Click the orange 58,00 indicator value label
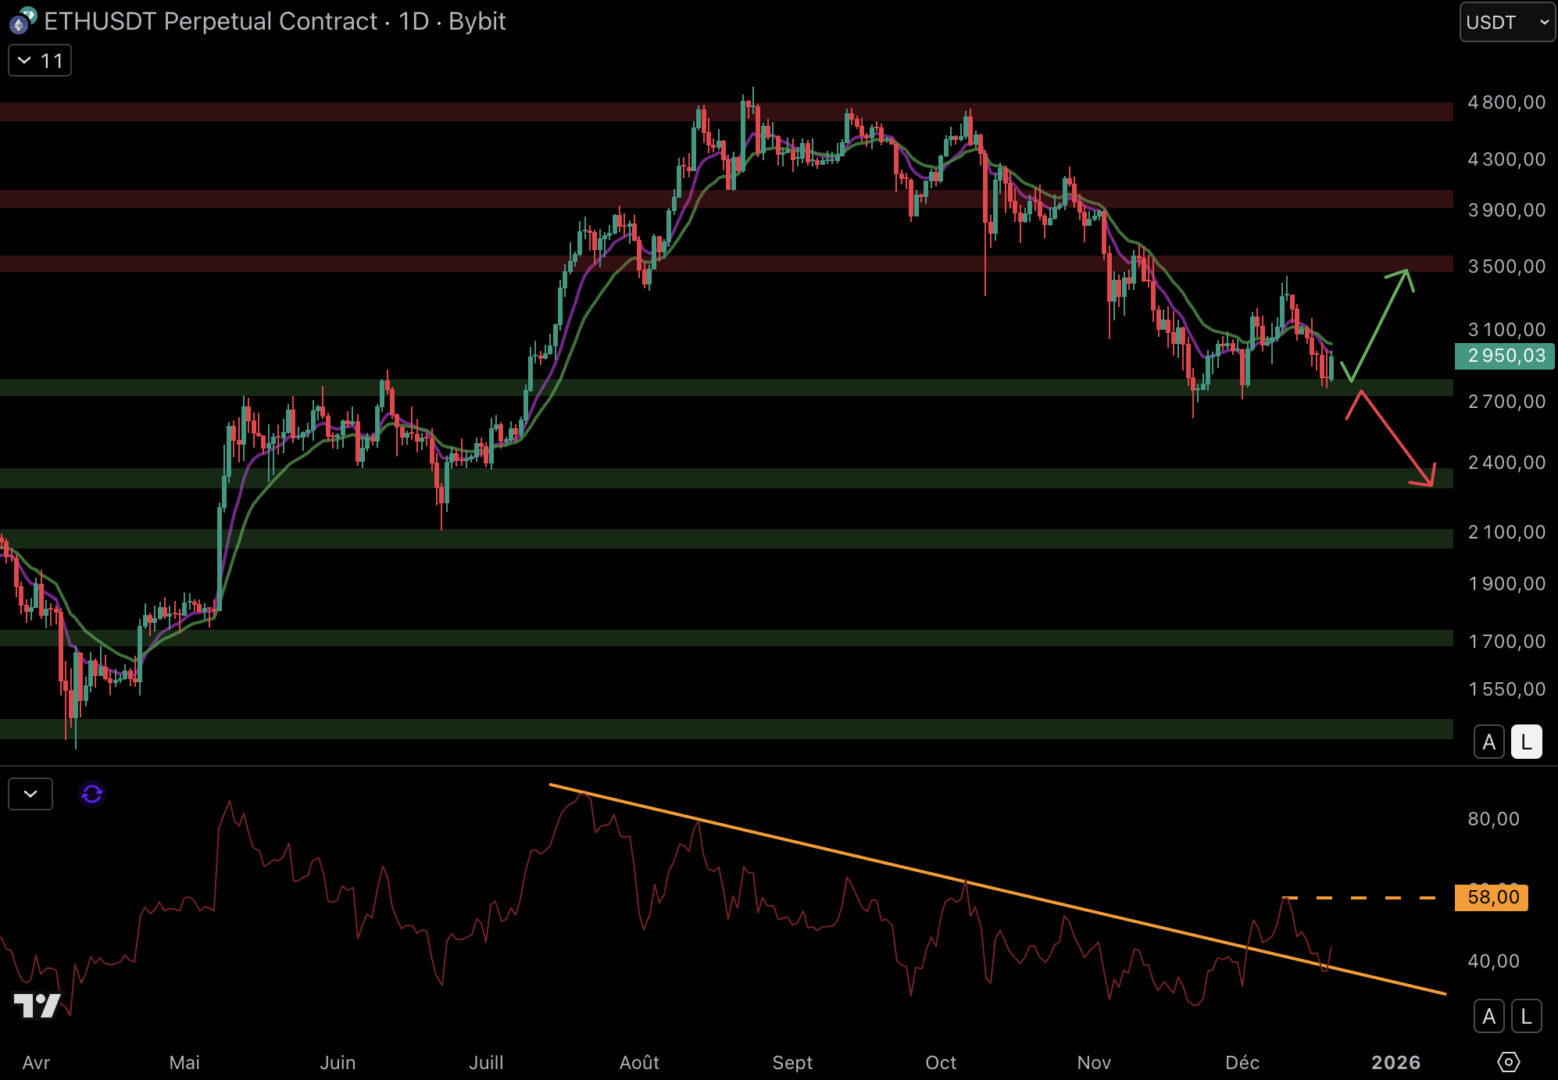Image resolution: width=1558 pixels, height=1080 pixels. [1492, 897]
